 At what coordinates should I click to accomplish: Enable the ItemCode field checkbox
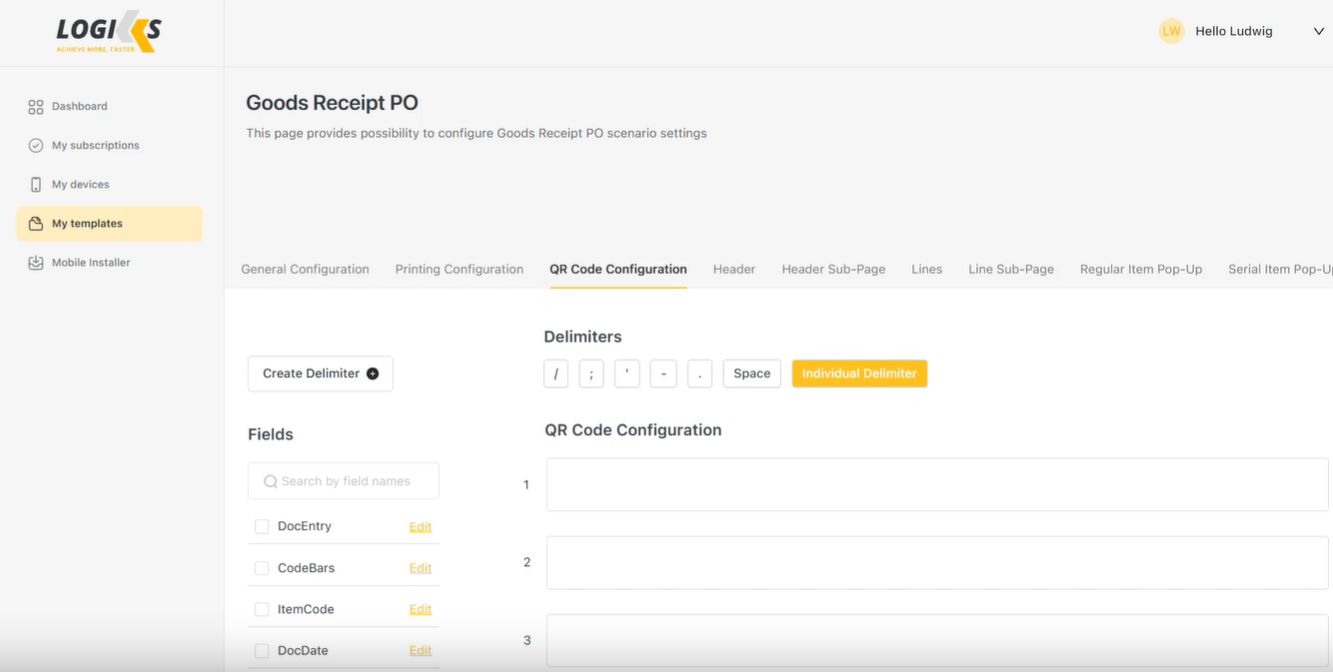pyautogui.click(x=262, y=610)
